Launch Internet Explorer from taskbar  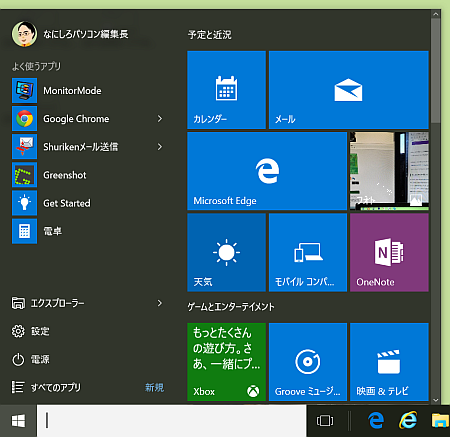[x=408, y=420]
